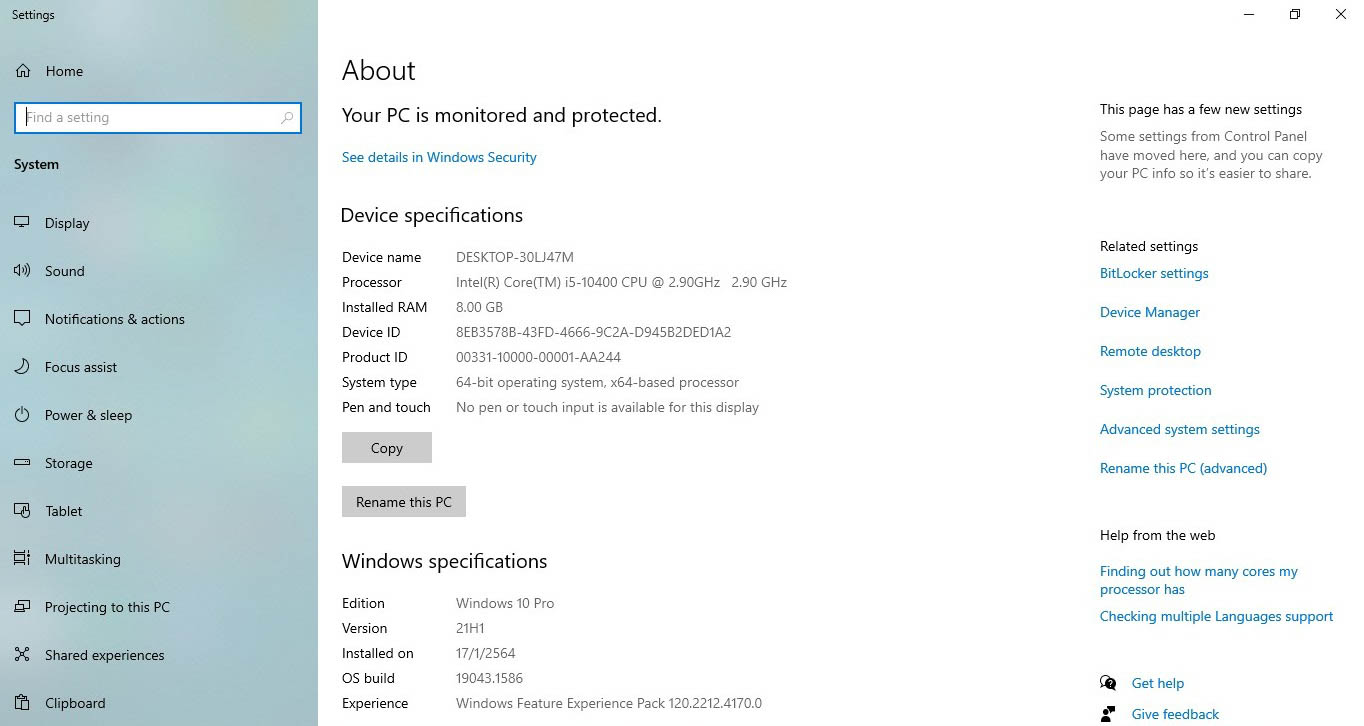This screenshot has width=1364, height=726.
Task: Open Notifications & actions icon
Action: (x=22, y=319)
